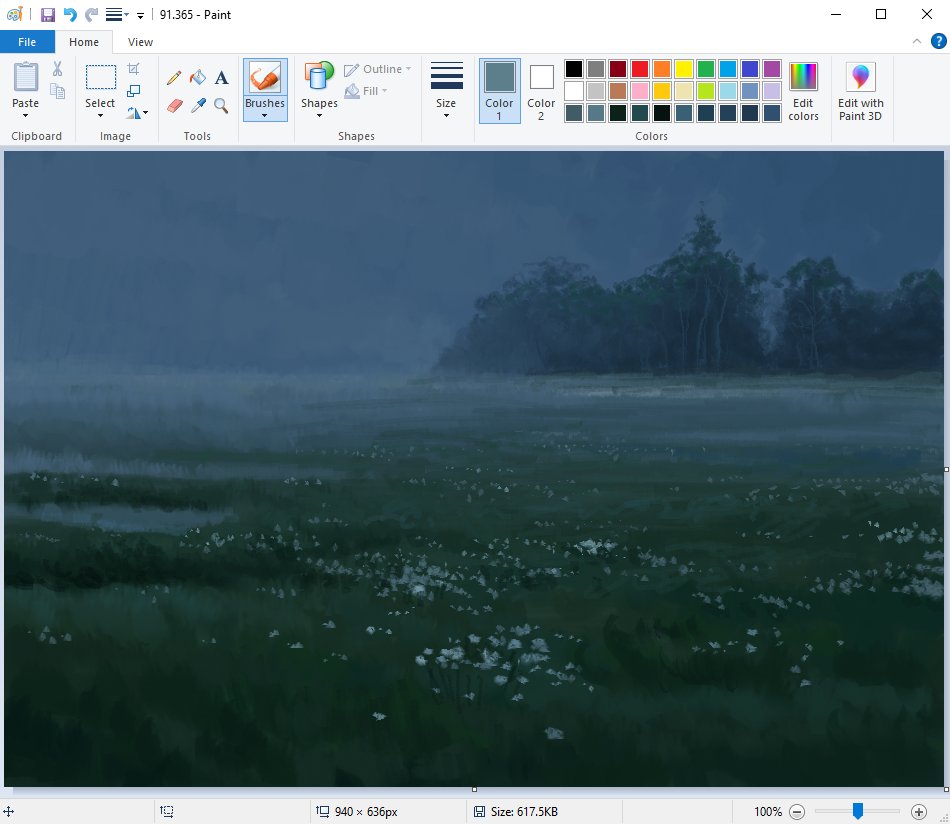Viewport: 951px width, 825px height.
Task: Click the Edit colors rainbow icon
Action: click(803, 76)
